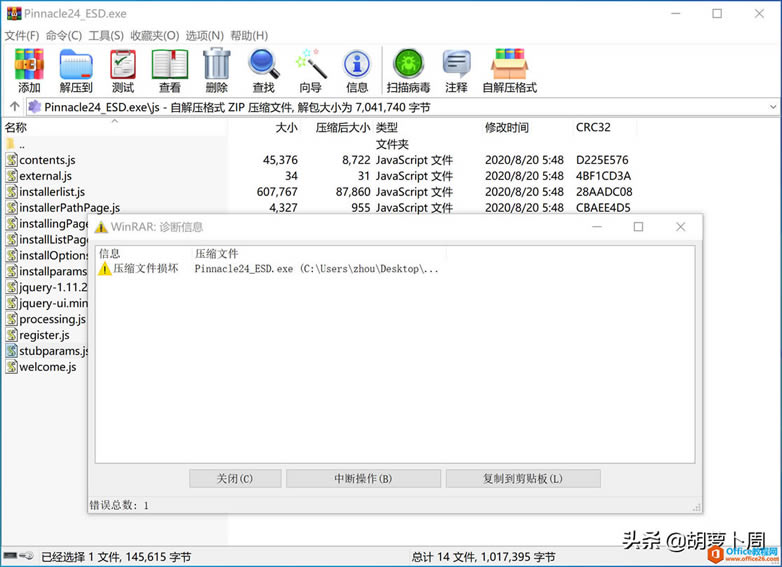Open the 帮助(H) menu
The width and height of the screenshot is (782, 567).
pos(249,35)
